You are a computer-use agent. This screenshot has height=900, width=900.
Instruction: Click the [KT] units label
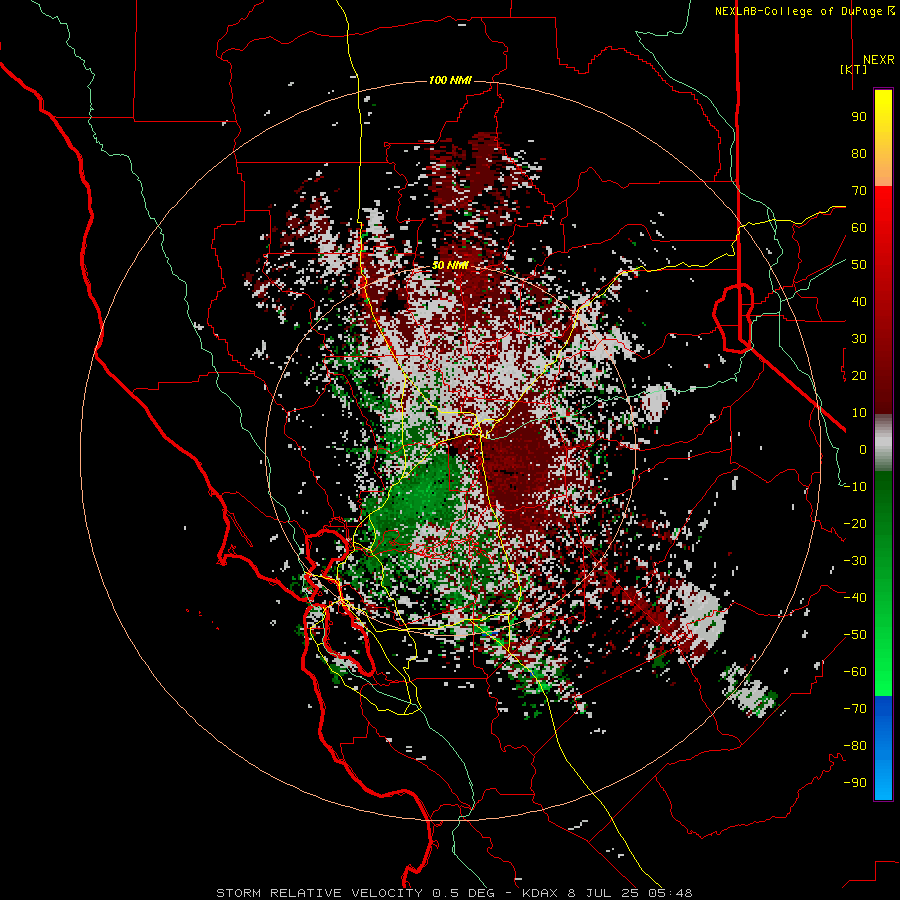coord(854,69)
